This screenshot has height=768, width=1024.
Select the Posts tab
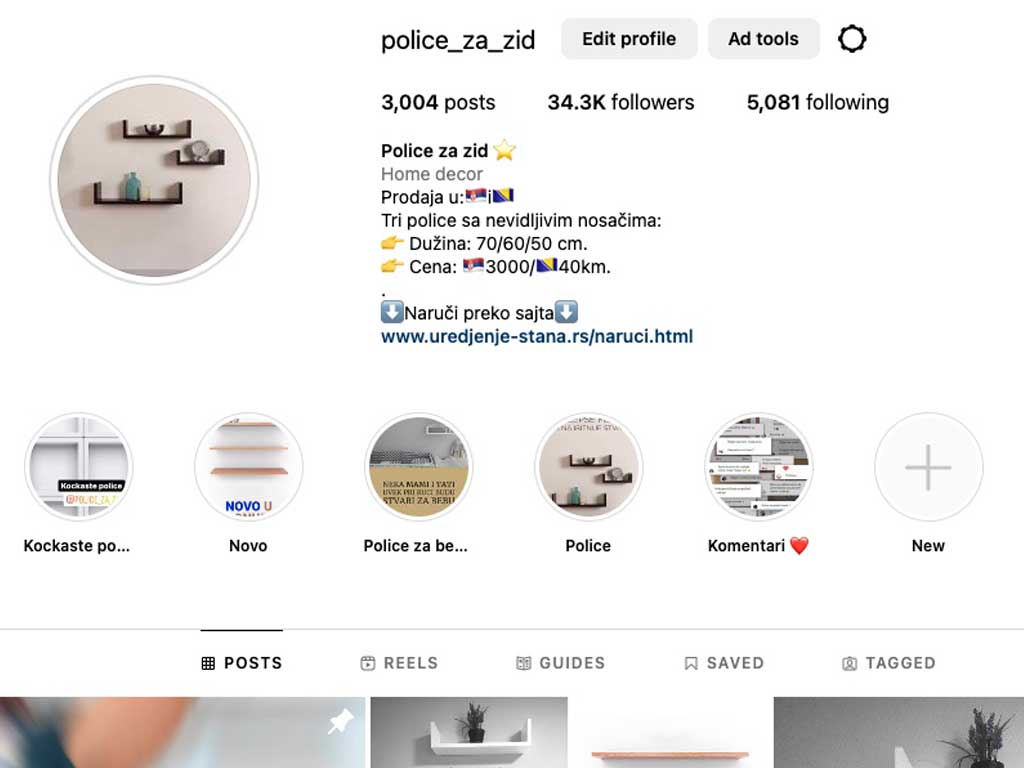pyautogui.click(x=242, y=663)
